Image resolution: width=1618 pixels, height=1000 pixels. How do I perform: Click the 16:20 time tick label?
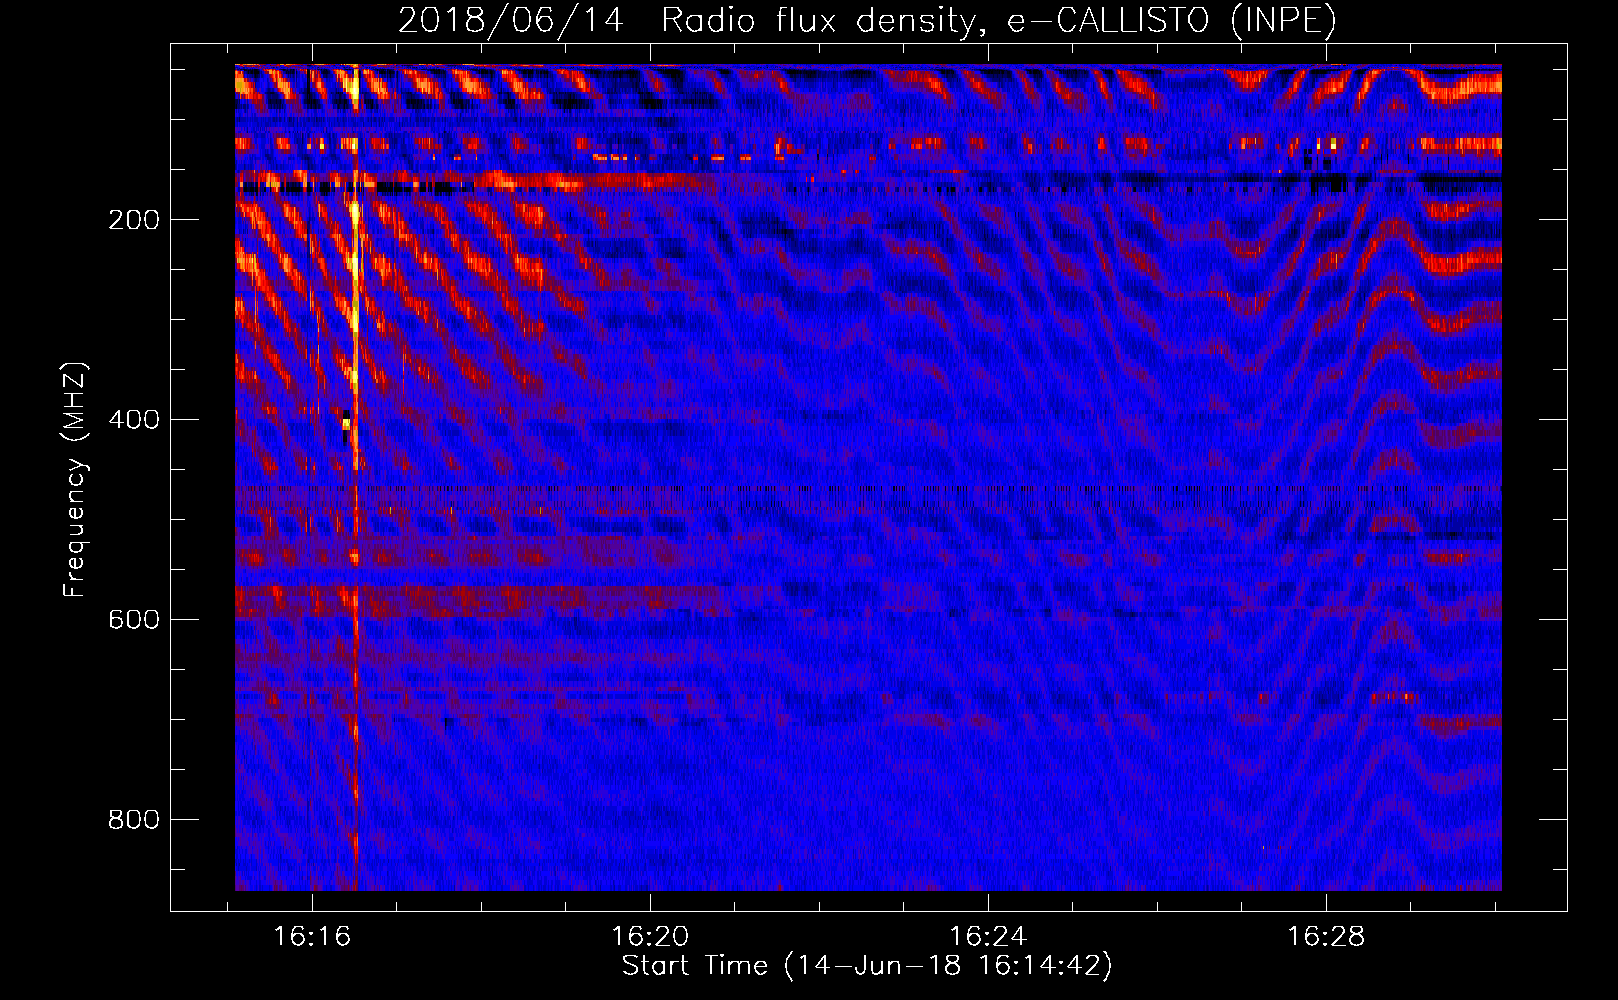650,937
